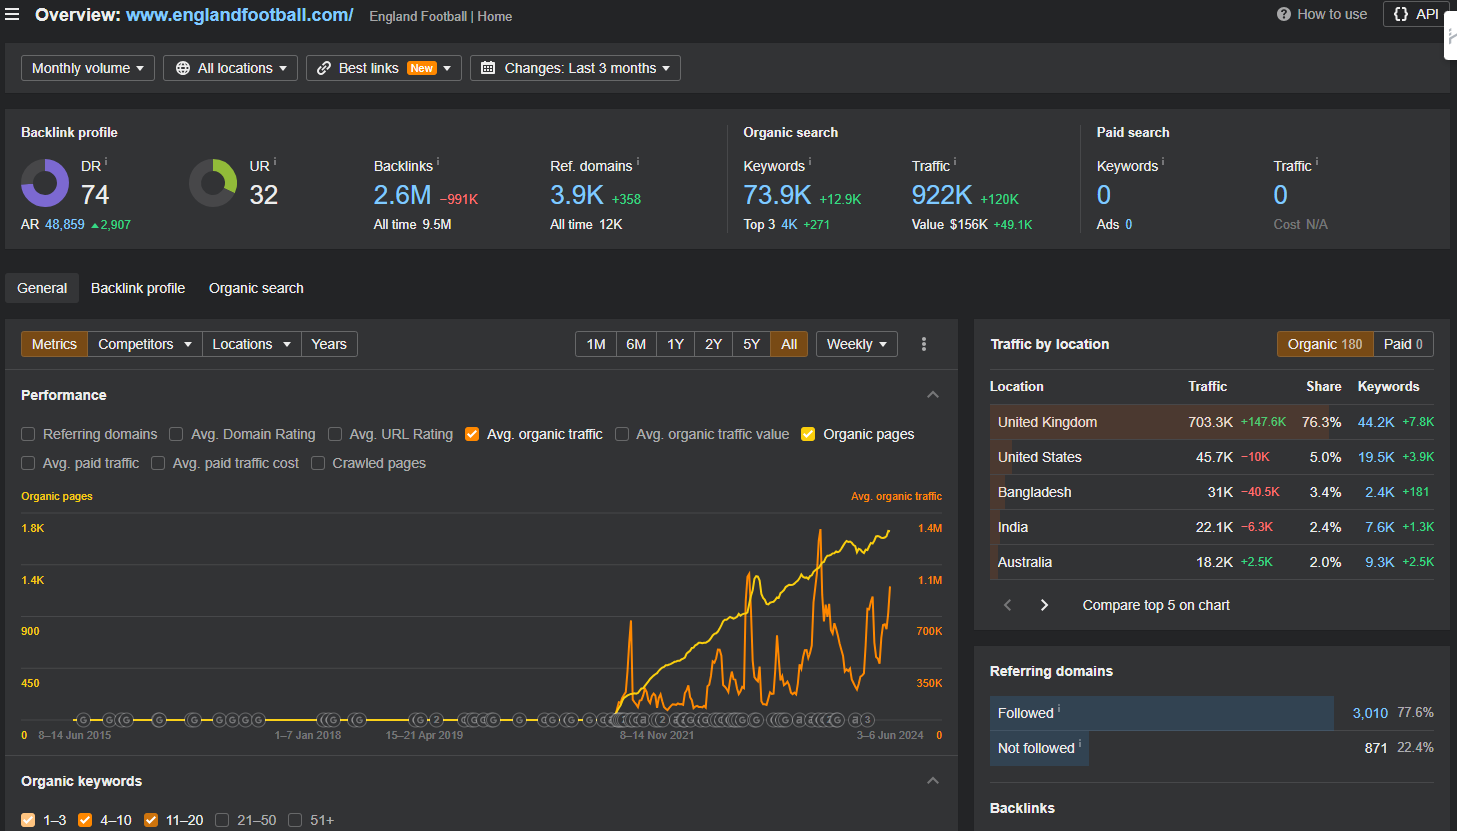Switch traffic by location to Organic 180

[1325, 344]
